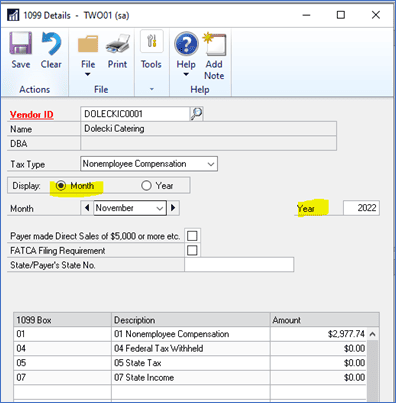This screenshot has width=396, height=403.
Task: Click the scroll up arrow in grid
Action: [373, 334]
